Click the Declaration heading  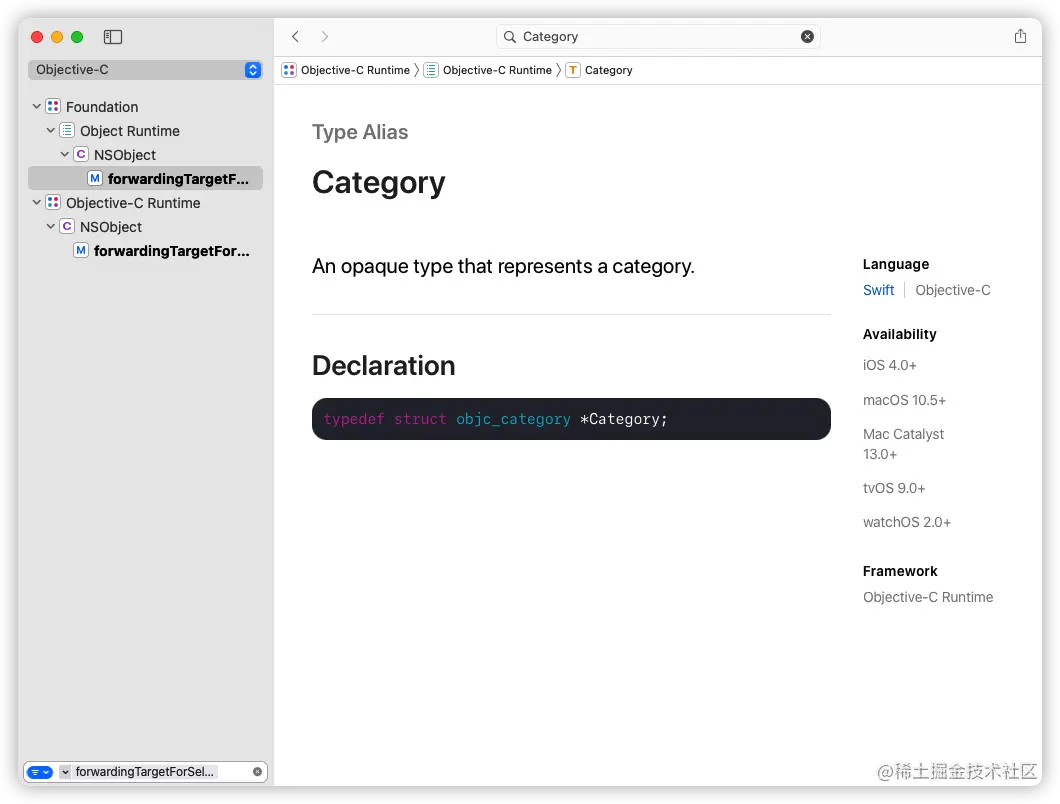pos(383,366)
